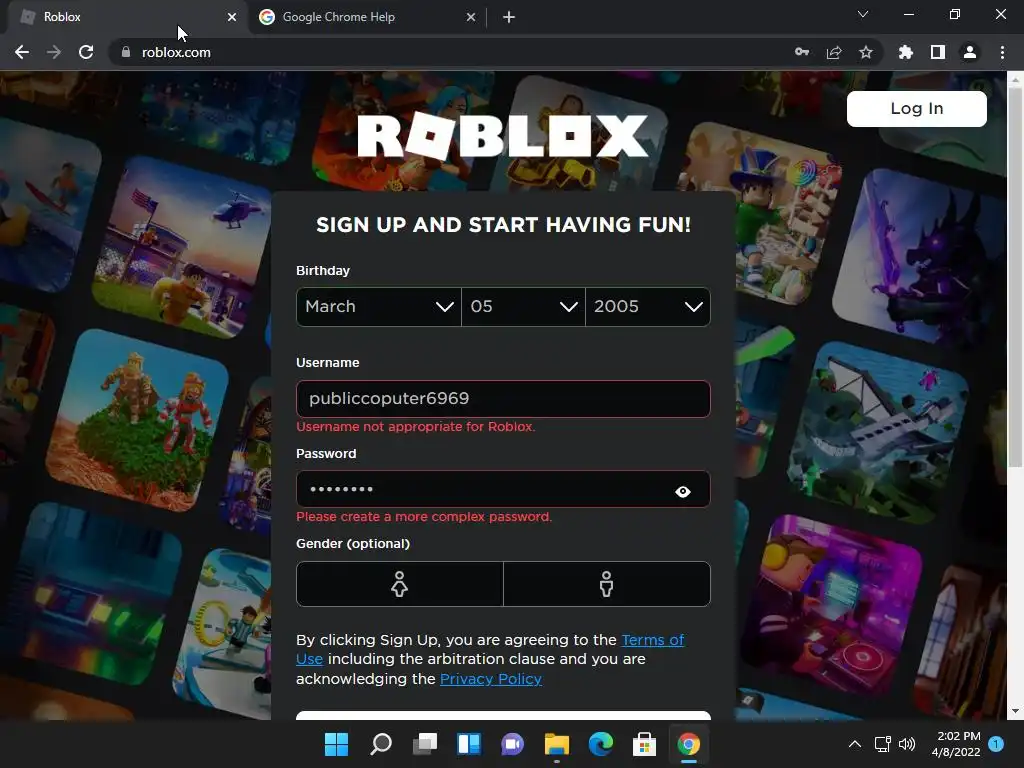Open the Privacy Policy link
The width and height of the screenshot is (1024, 768).
pyautogui.click(x=490, y=679)
